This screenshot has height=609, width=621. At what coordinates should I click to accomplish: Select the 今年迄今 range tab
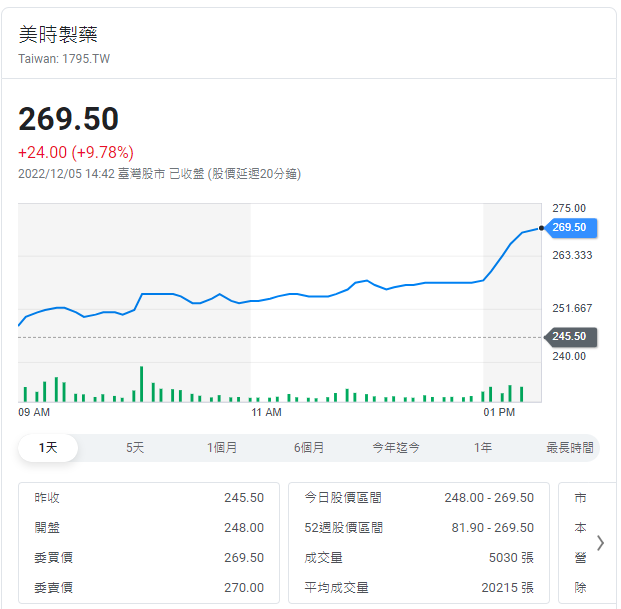click(x=396, y=448)
